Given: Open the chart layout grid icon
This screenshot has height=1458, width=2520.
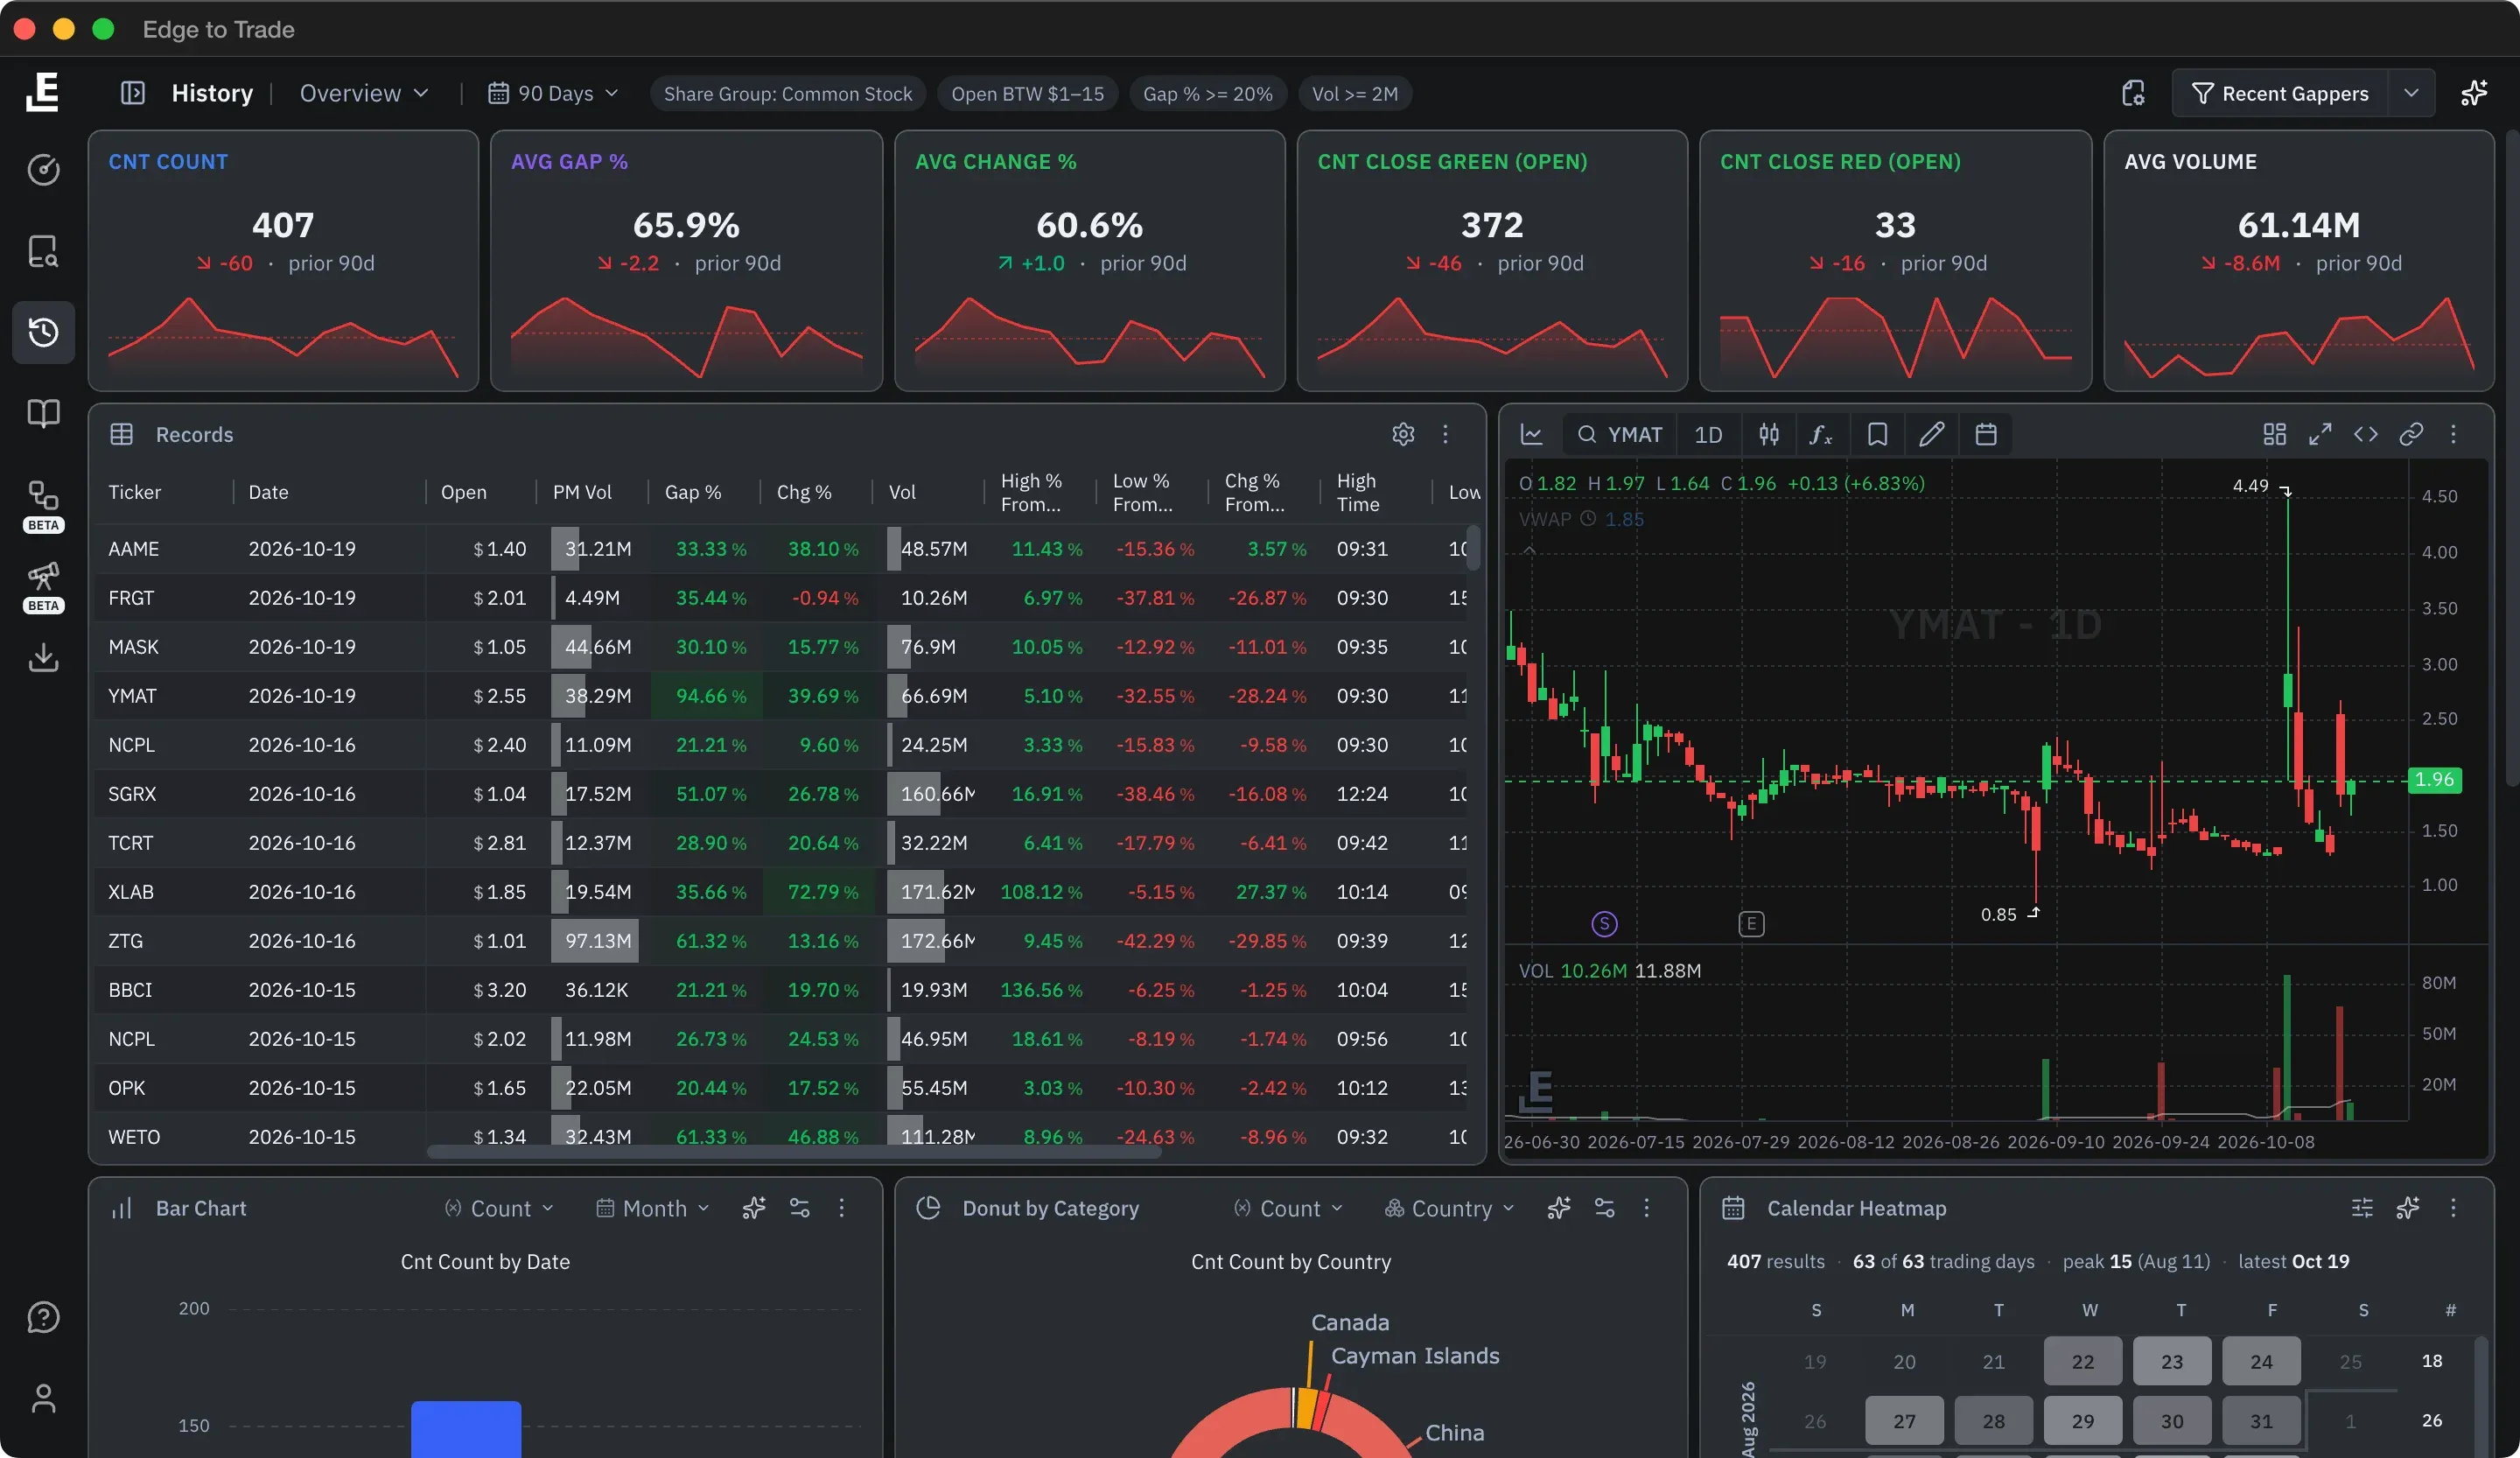Looking at the screenshot, I should click(2274, 434).
